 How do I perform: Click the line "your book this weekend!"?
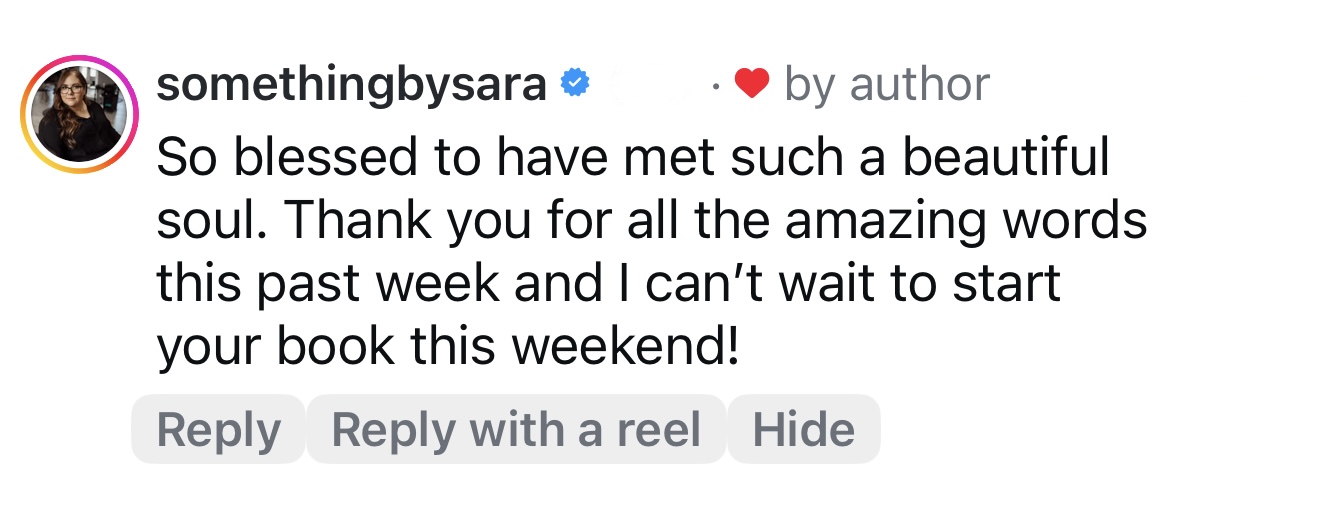click(448, 346)
